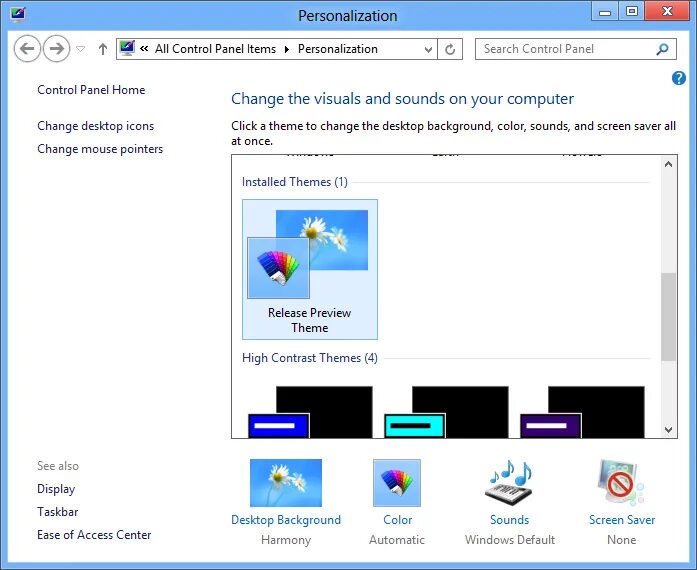Screen dimensions: 697x570
Task: Click the Installed Themes (1) heading
Action: 295,182
